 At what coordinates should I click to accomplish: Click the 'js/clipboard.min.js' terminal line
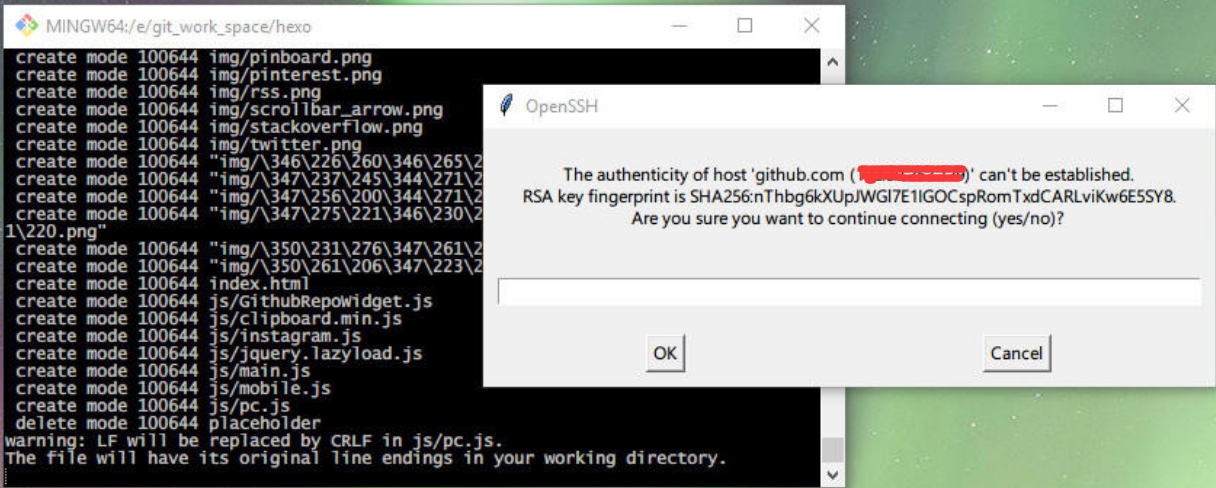[209, 318]
